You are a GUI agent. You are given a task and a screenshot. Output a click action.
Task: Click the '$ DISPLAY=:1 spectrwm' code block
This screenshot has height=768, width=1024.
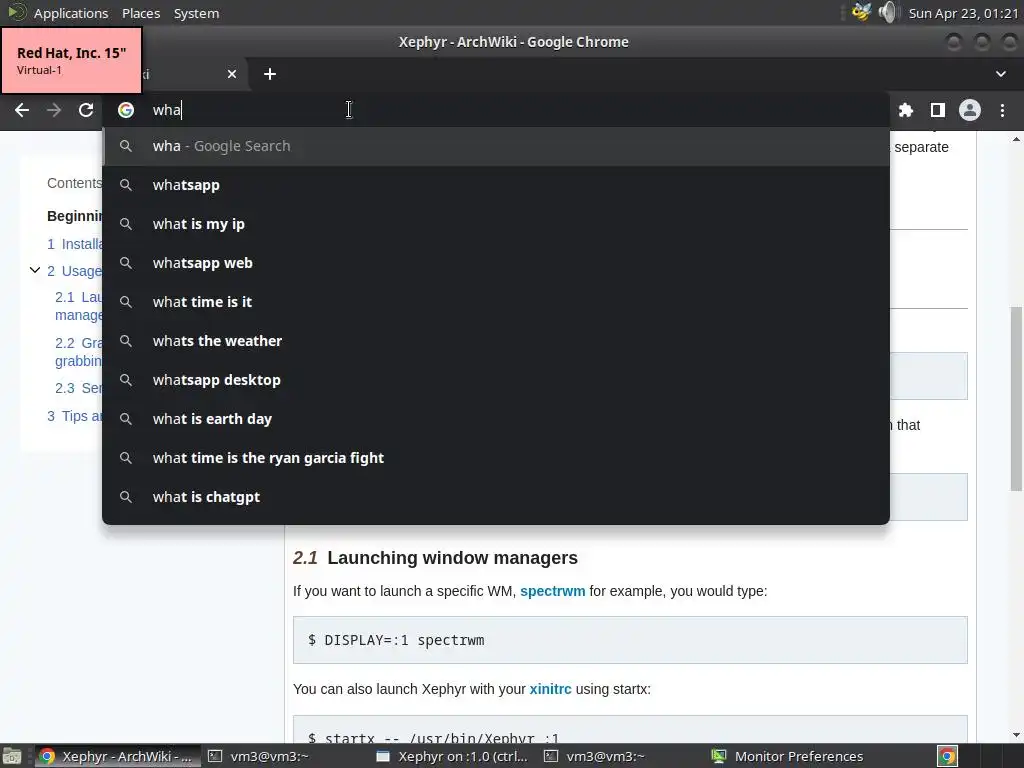point(630,640)
